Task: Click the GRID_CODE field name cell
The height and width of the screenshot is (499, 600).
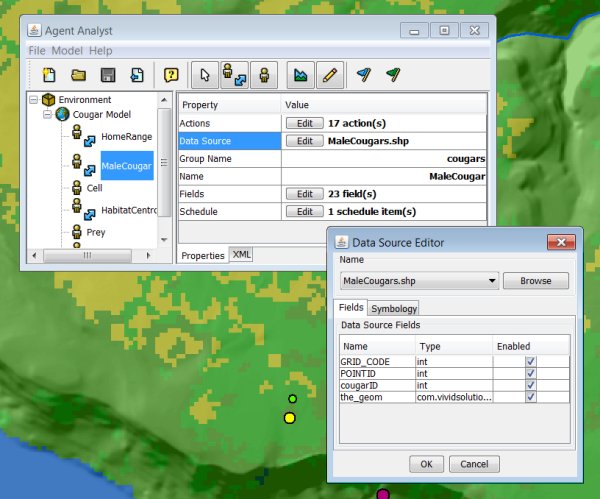Action: coord(377,362)
